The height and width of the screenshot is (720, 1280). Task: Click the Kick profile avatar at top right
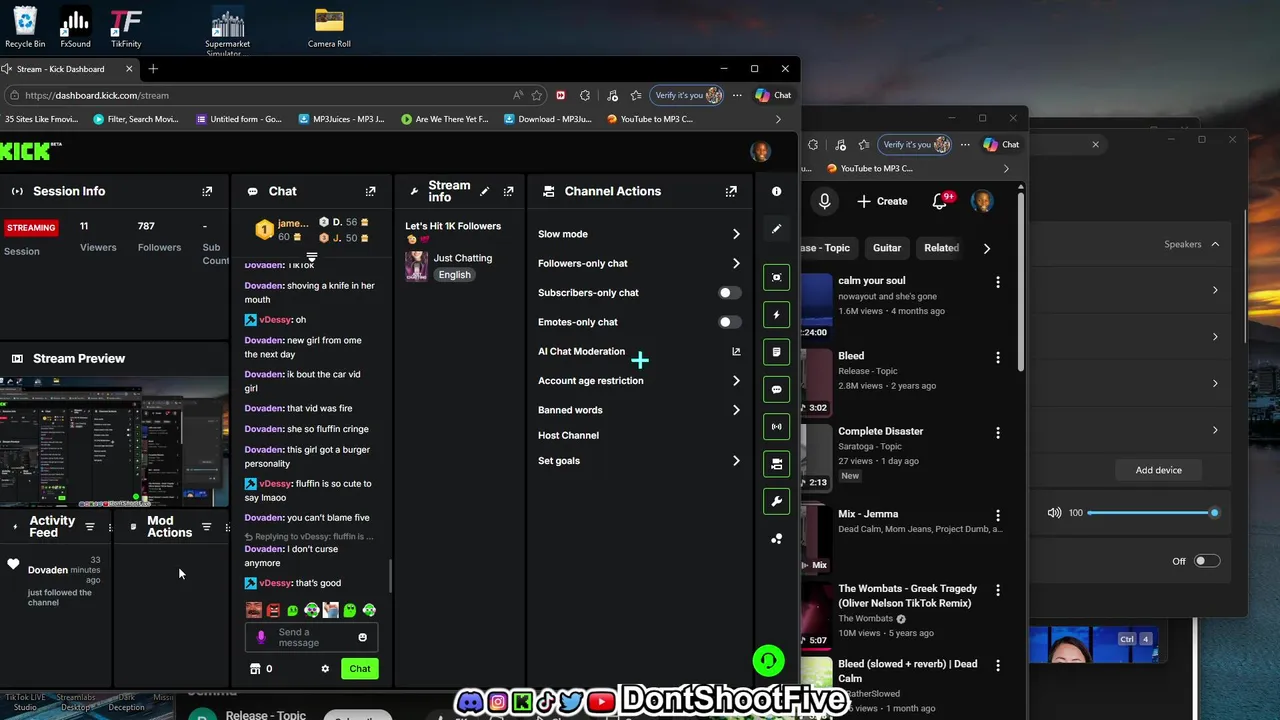click(761, 151)
